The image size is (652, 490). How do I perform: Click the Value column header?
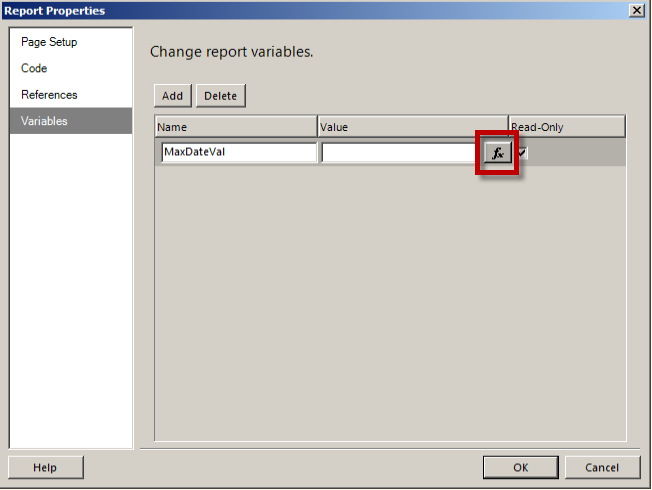(412, 127)
